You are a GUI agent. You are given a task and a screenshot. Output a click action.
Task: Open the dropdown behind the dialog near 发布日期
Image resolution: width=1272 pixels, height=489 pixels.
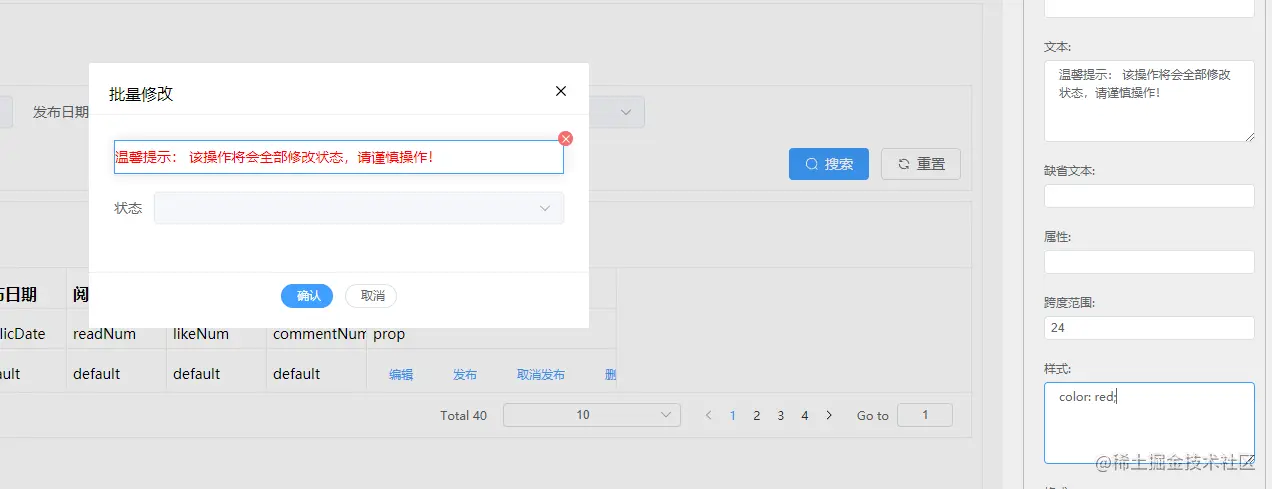[616, 112]
